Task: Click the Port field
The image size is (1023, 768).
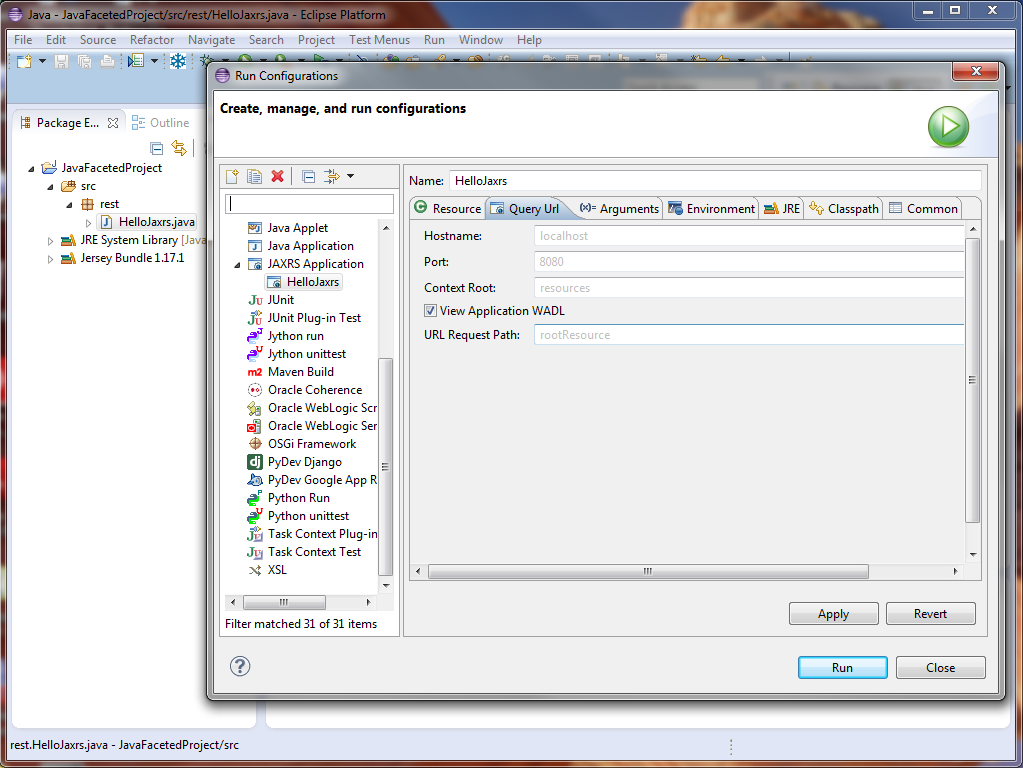Action: (x=749, y=262)
